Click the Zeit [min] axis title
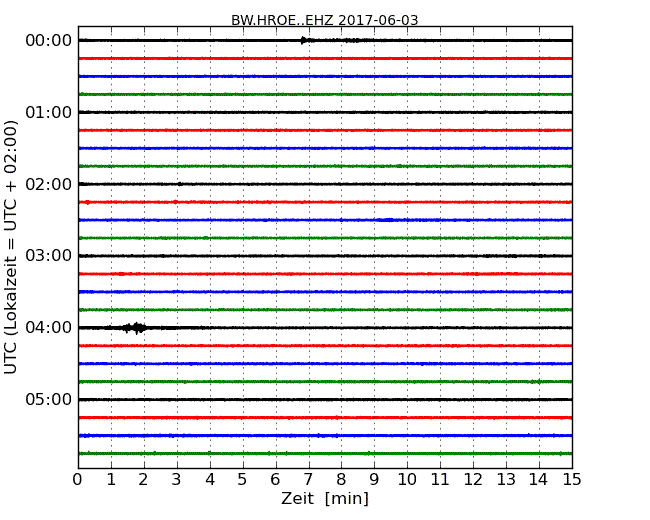Screen dimensions: 650x520 point(325,498)
